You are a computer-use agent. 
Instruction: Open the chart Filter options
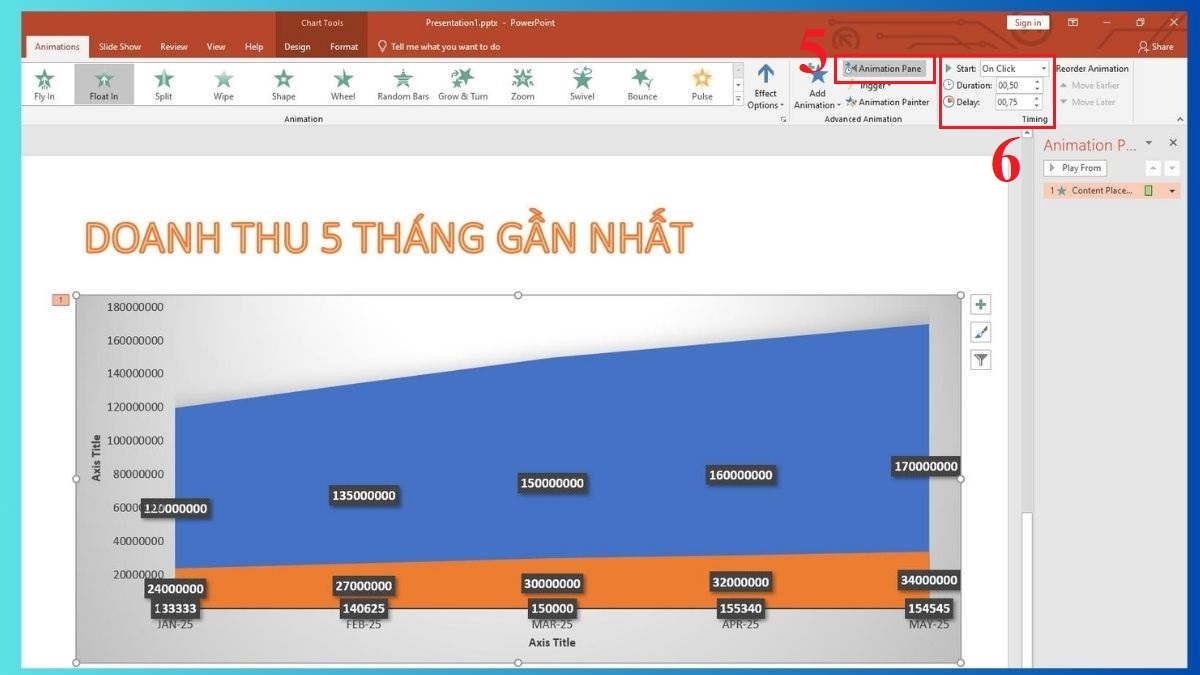pyautogui.click(x=980, y=359)
